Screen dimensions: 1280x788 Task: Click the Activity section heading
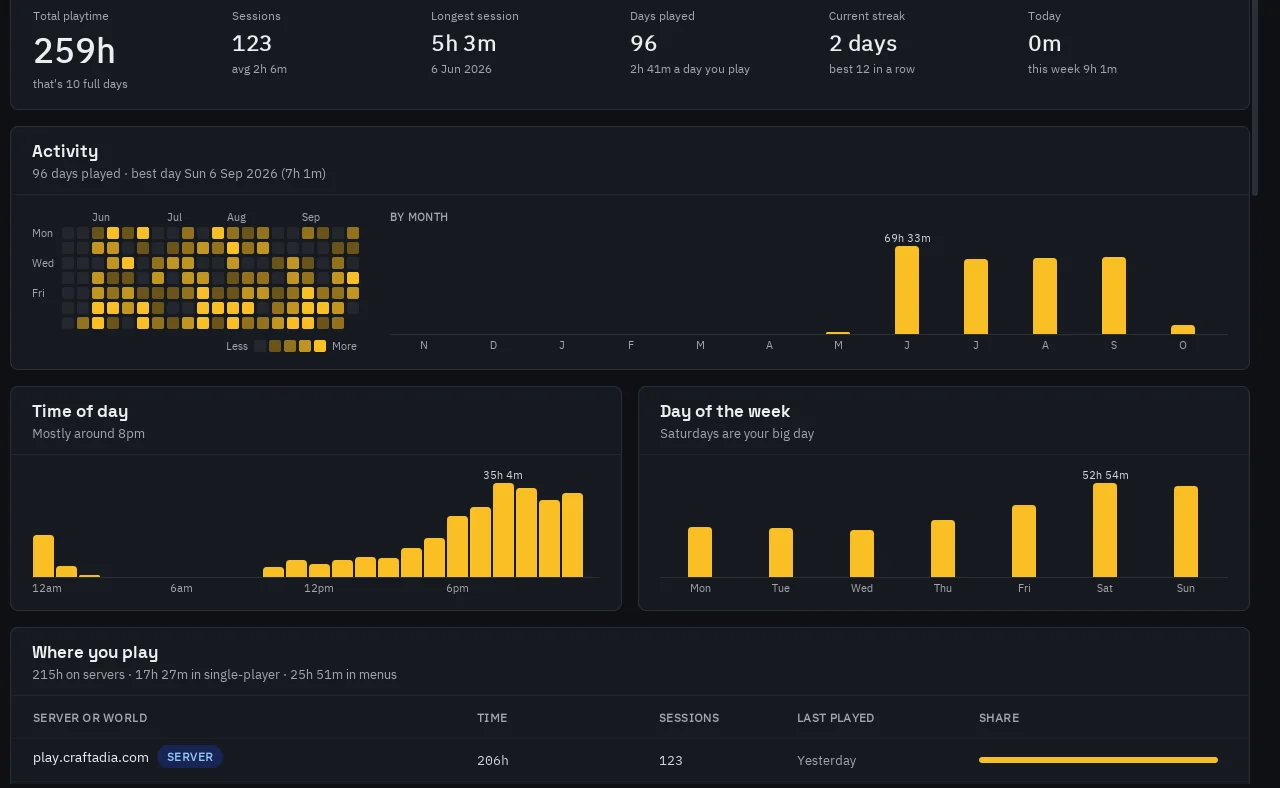pyautogui.click(x=65, y=151)
